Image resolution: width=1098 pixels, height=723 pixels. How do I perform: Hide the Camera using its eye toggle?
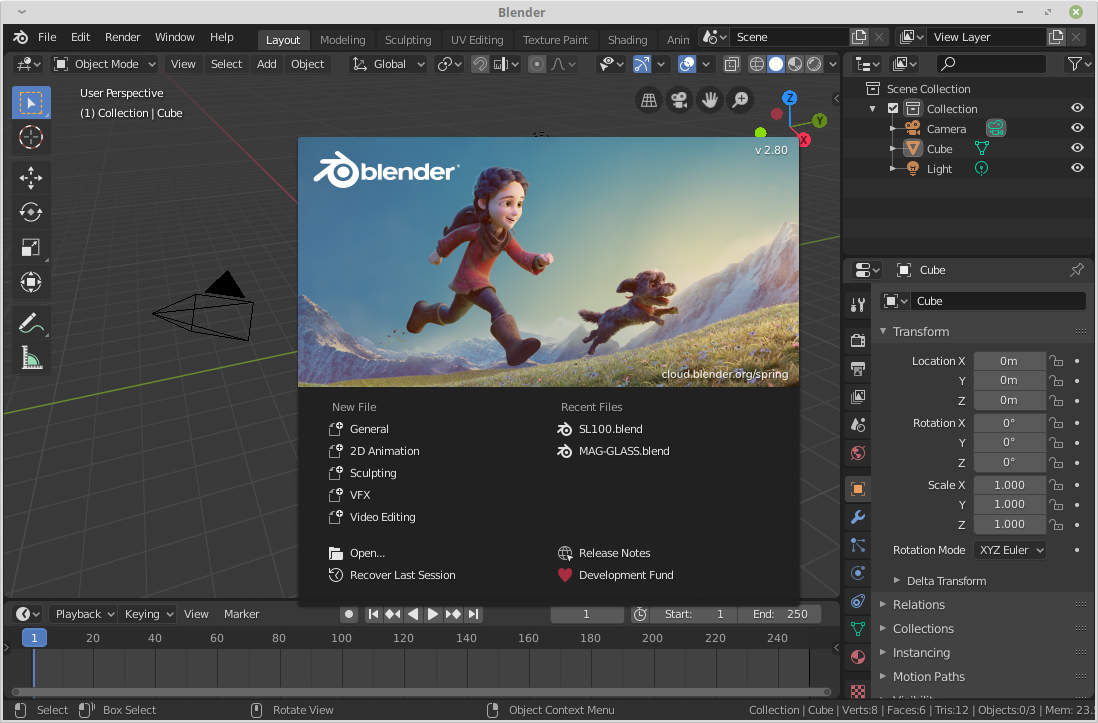(x=1078, y=128)
